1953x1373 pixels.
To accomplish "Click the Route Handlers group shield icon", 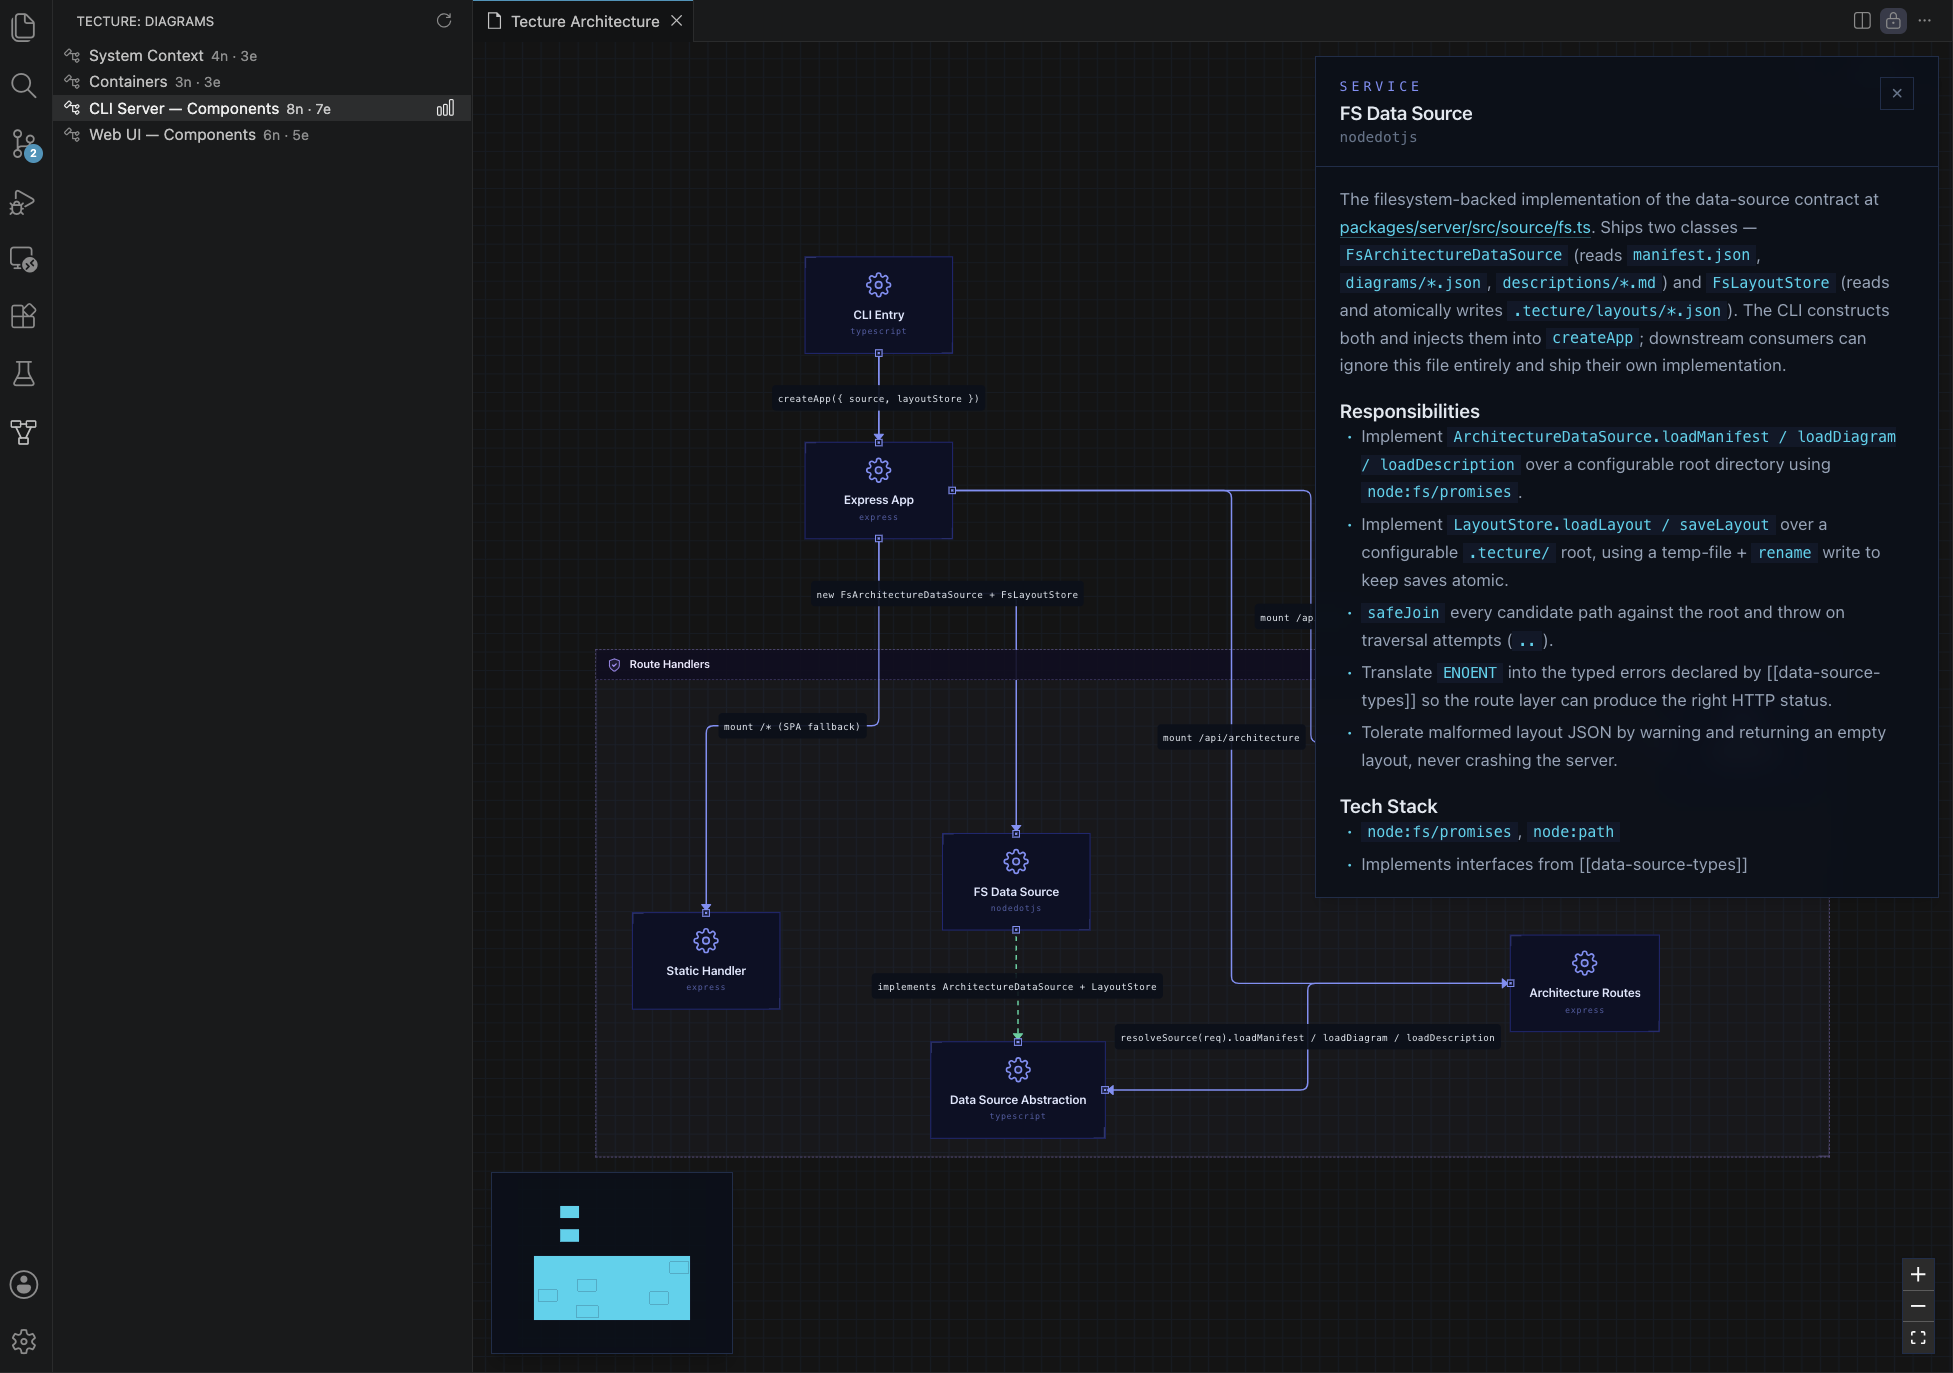I will pyautogui.click(x=614, y=664).
